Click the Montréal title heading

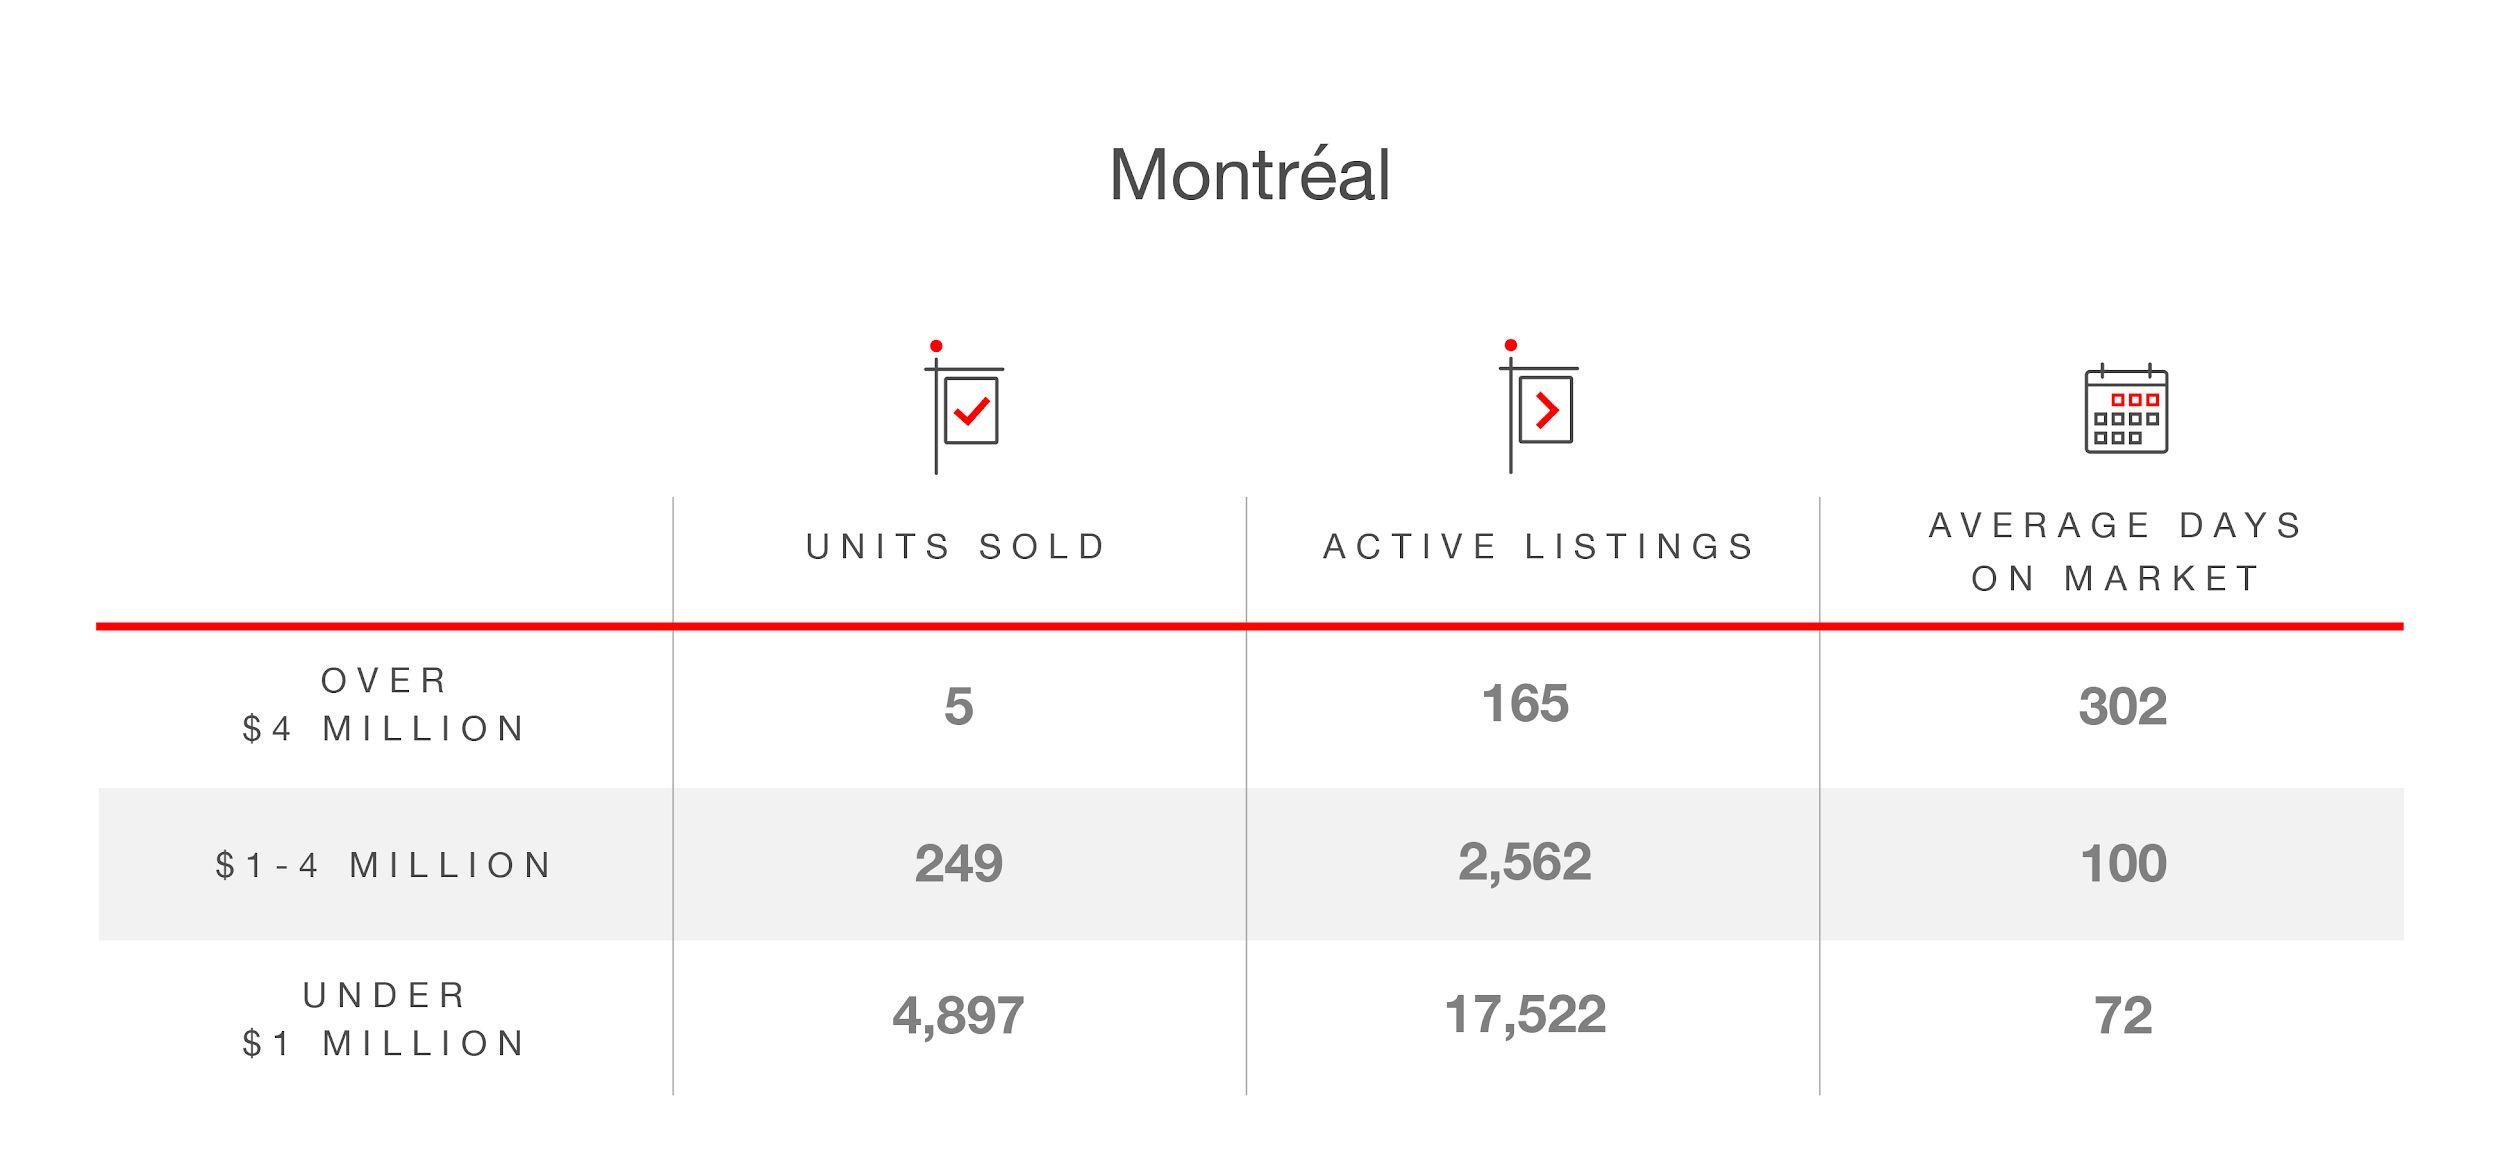click(1249, 174)
